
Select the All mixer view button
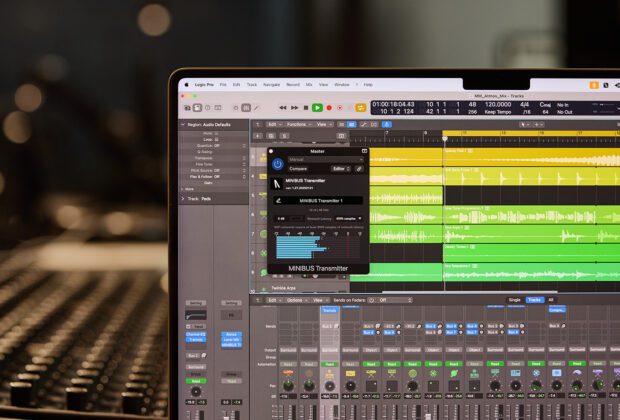click(x=549, y=299)
